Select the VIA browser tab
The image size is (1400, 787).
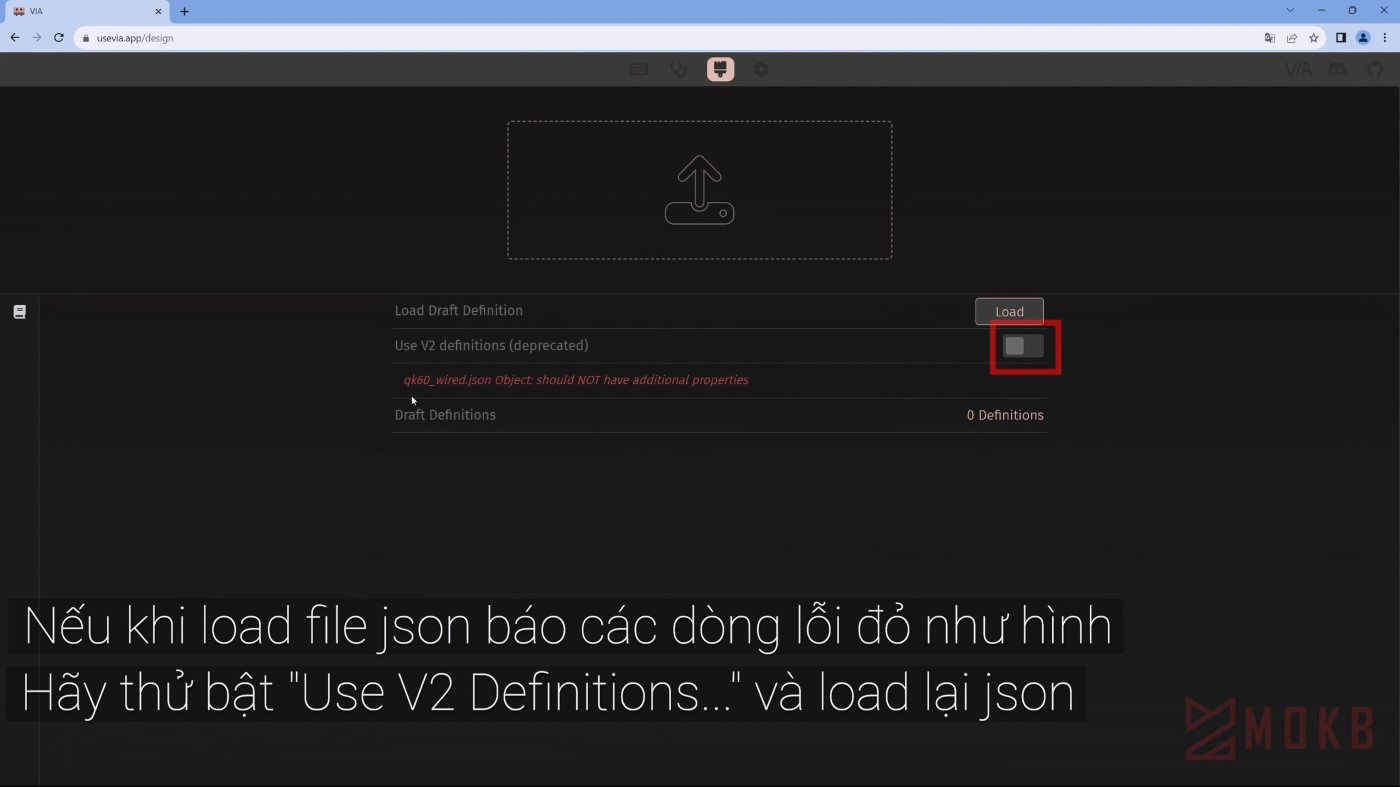(x=87, y=12)
